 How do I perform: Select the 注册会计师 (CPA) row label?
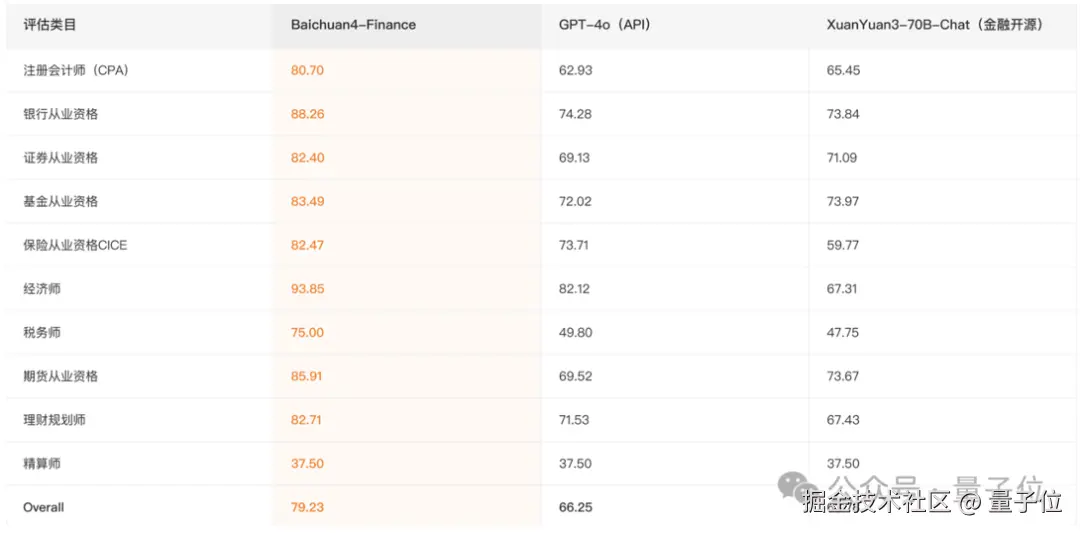[x=76, y=70]
